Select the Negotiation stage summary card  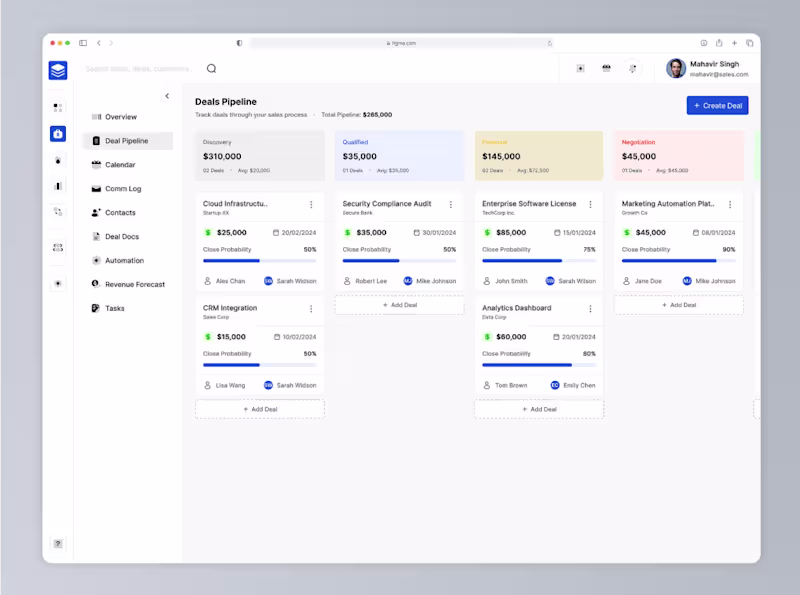tap(679, 156)
